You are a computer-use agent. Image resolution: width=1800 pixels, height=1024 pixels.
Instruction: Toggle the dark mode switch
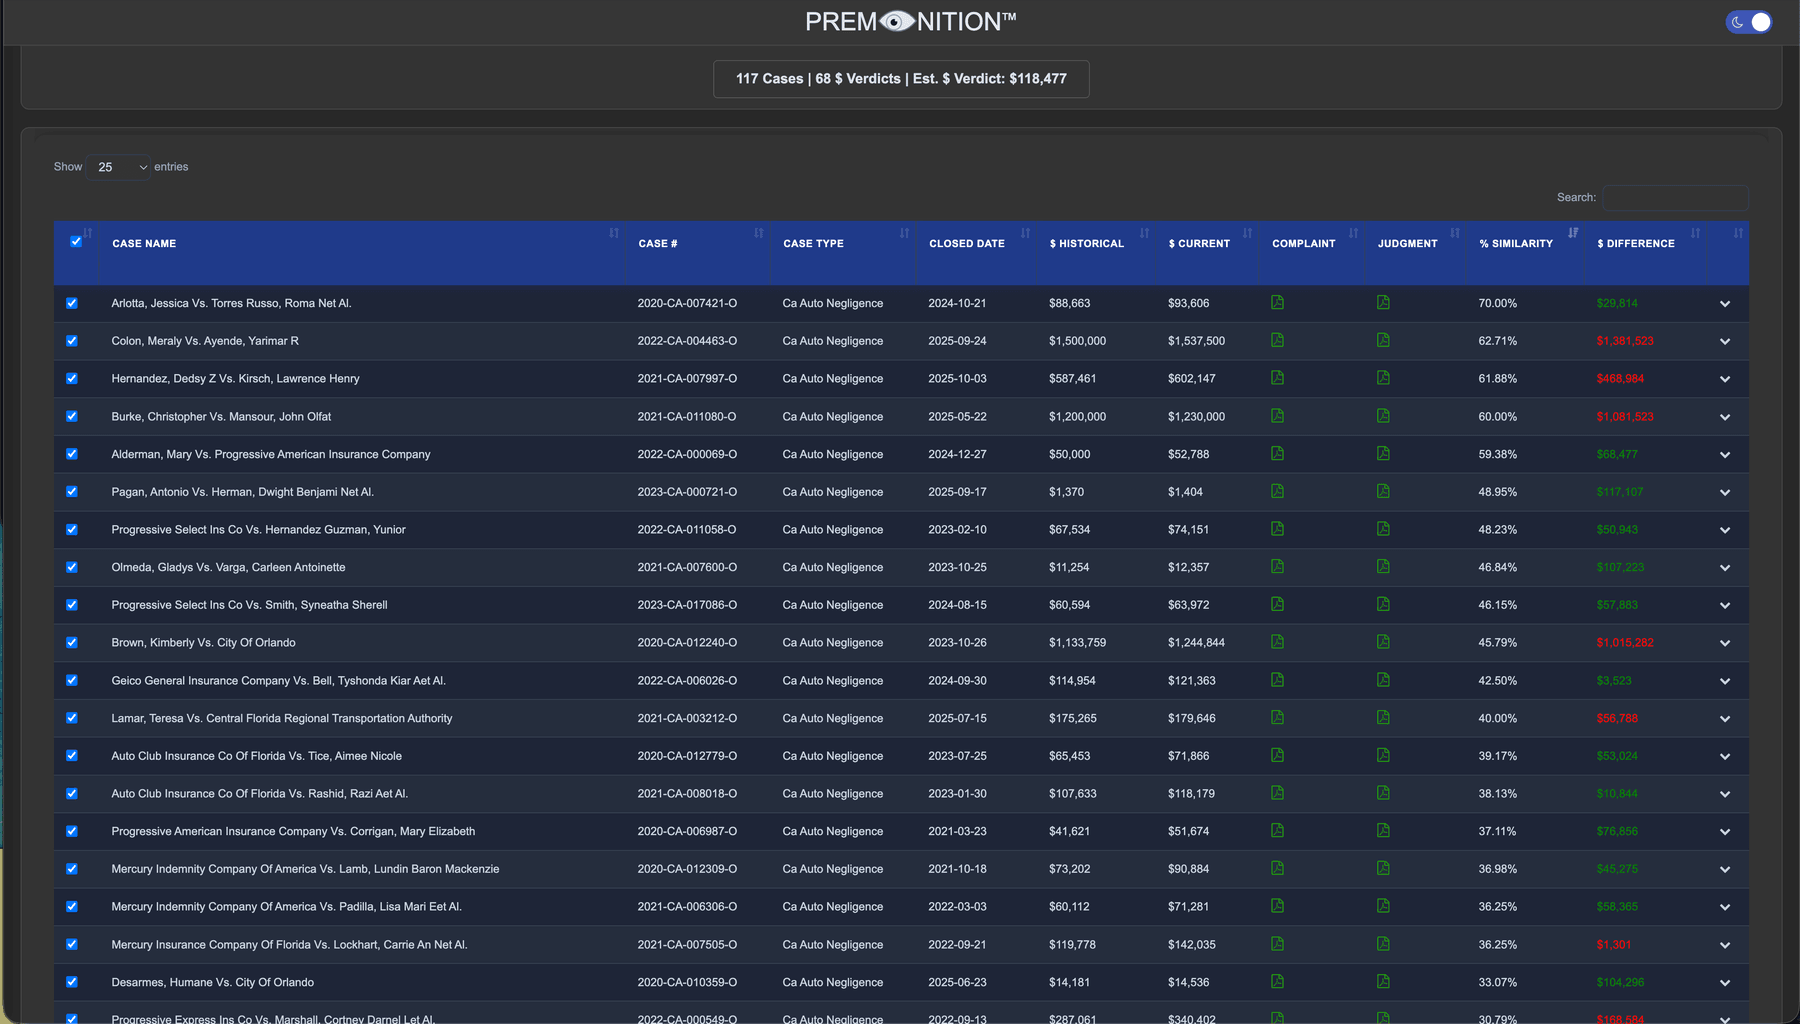pos(1749,22)
